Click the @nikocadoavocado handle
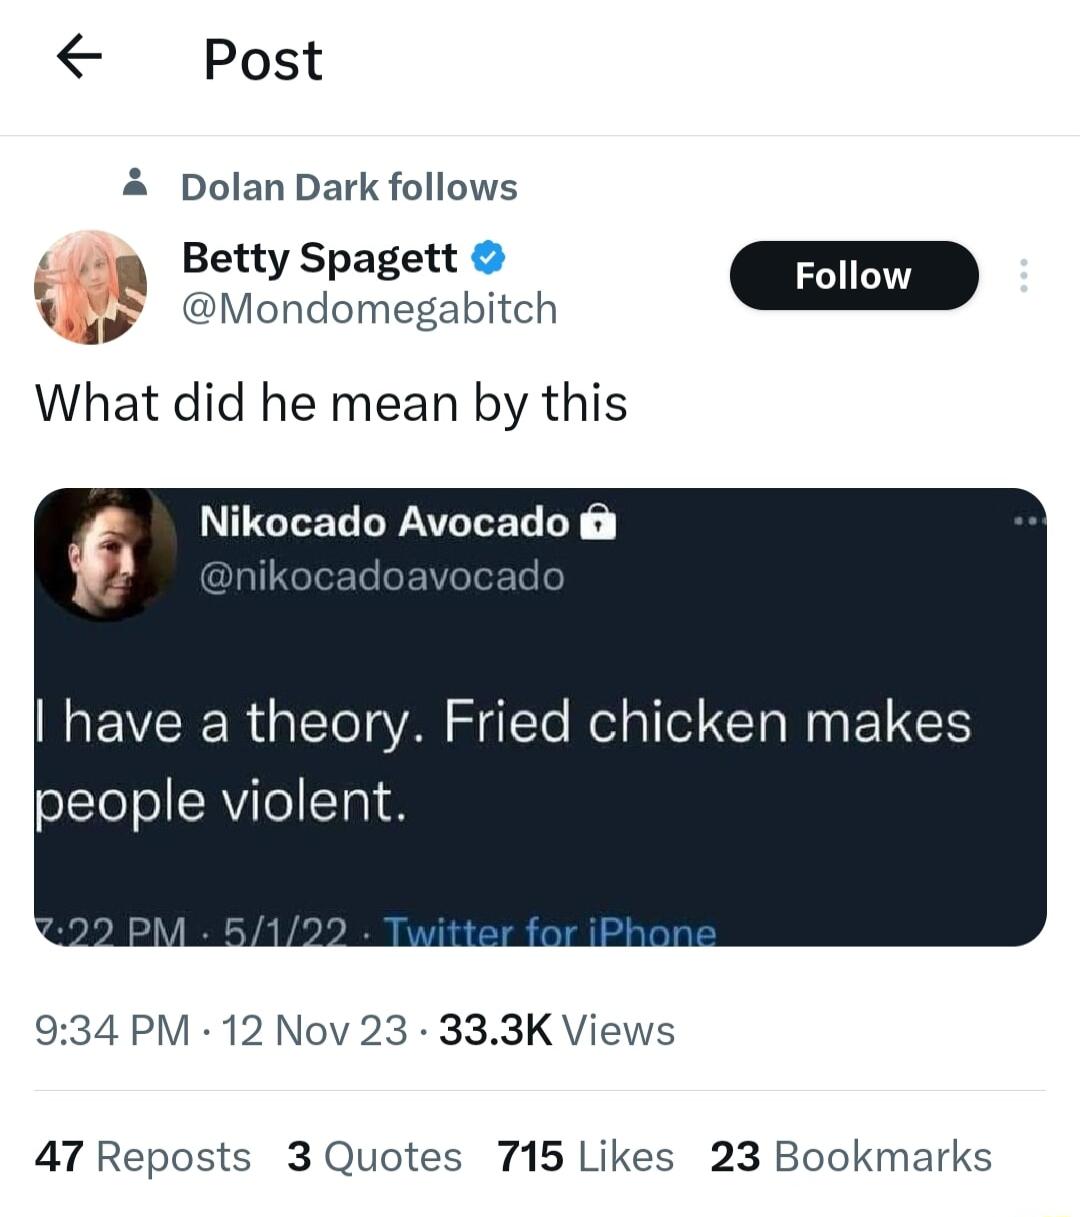This screenshot has height=1217, width=1080. [x=384, y=577]
